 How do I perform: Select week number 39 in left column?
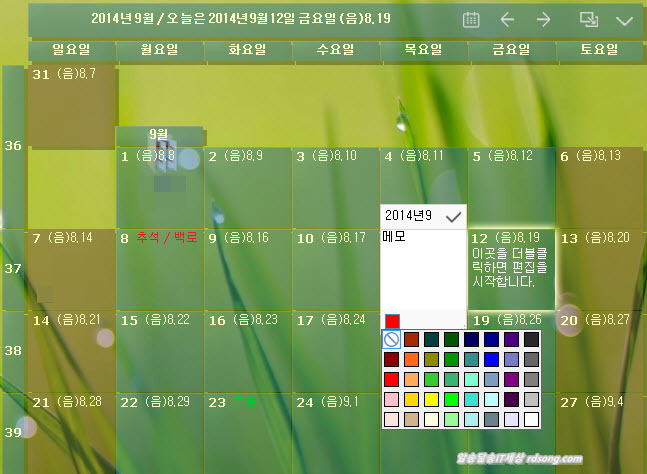[x=13, y=432]
